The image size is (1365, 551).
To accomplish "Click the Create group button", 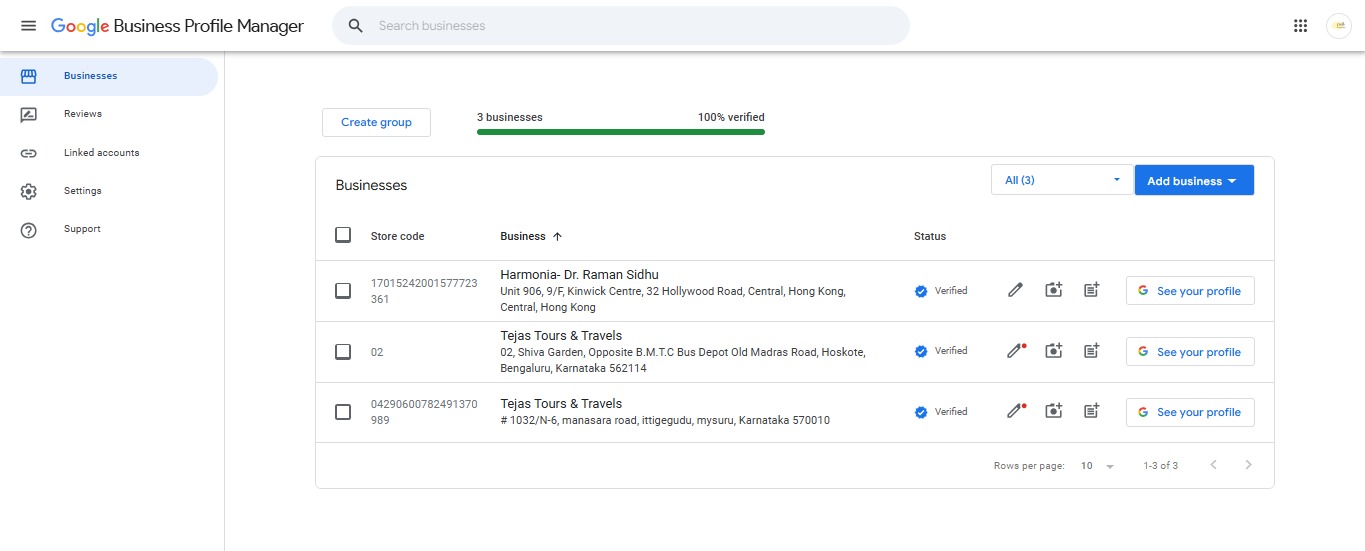I will (x=376, y=122).
